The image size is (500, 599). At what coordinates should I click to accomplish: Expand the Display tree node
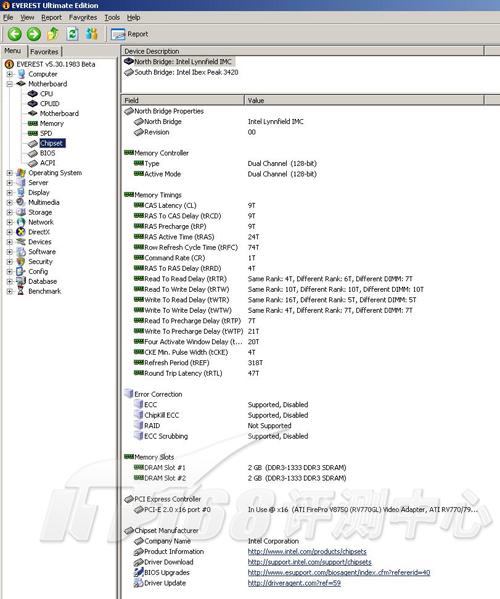point(10,193)
